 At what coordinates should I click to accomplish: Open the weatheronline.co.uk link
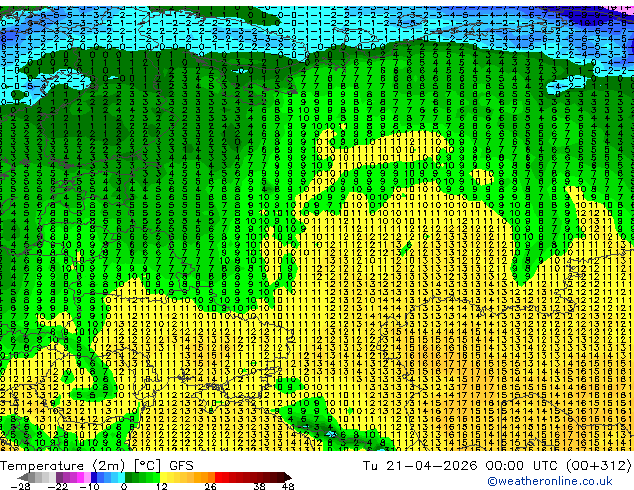pyautogui.click(x=550, y=481)
